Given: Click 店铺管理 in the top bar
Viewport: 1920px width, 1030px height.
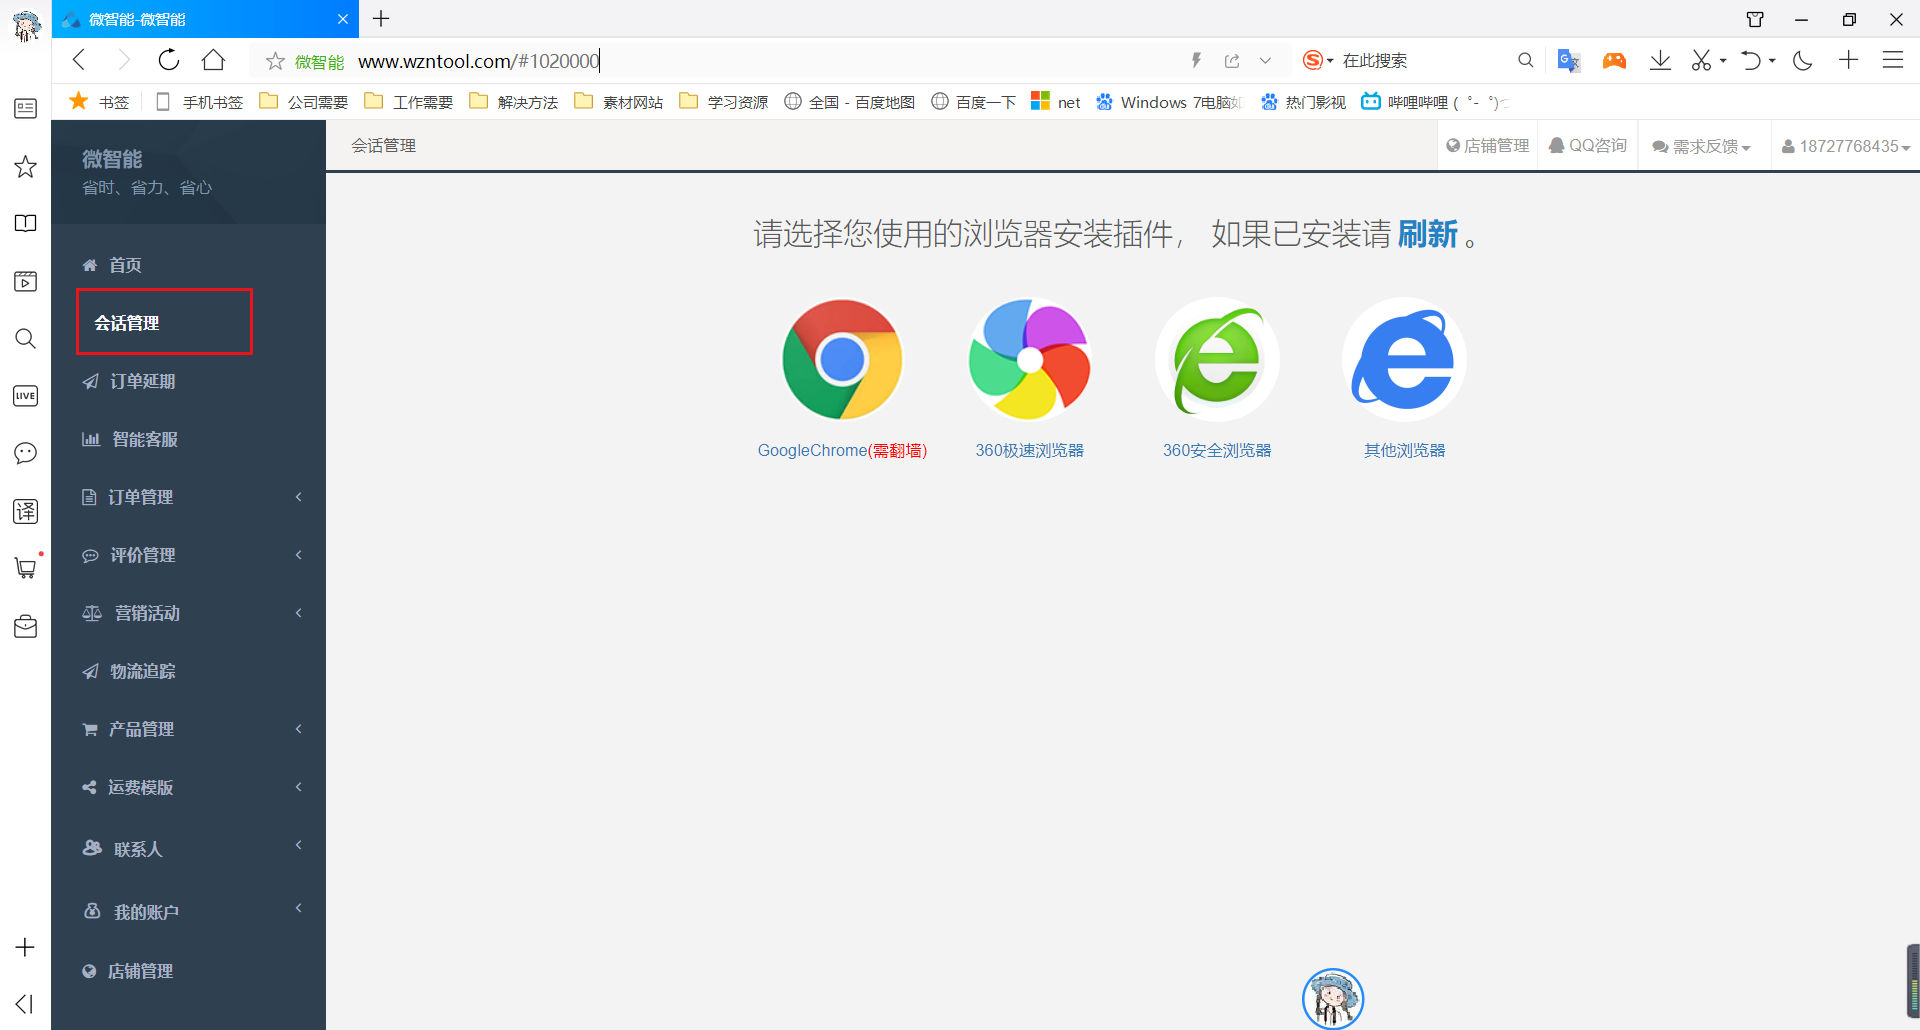Looking at the screenshot, I should (x=1488, y=146).
